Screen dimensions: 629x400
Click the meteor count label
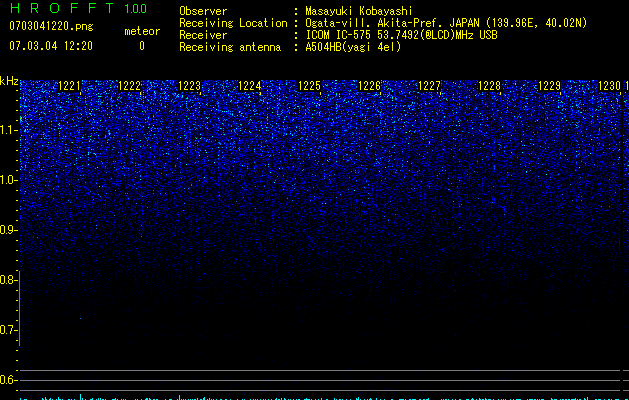point(142,31)
